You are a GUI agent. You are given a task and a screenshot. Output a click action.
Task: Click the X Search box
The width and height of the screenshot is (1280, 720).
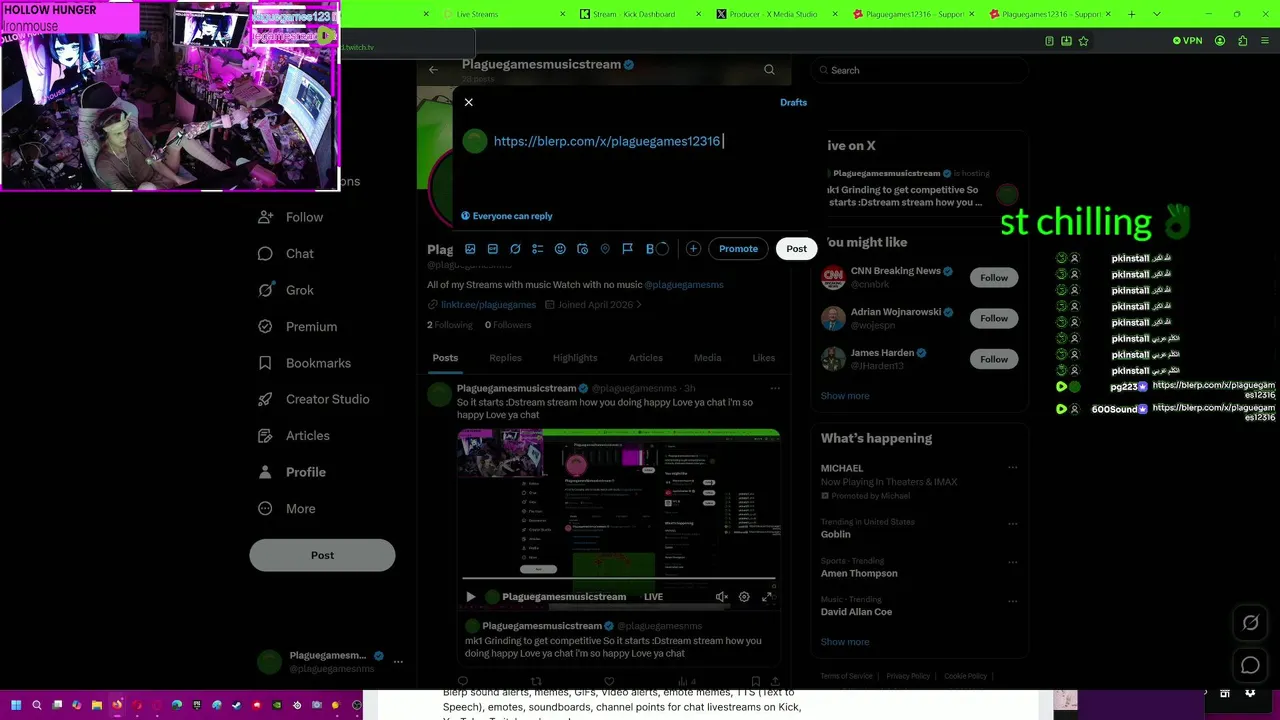pyautogui.click(x=919, y=70)
